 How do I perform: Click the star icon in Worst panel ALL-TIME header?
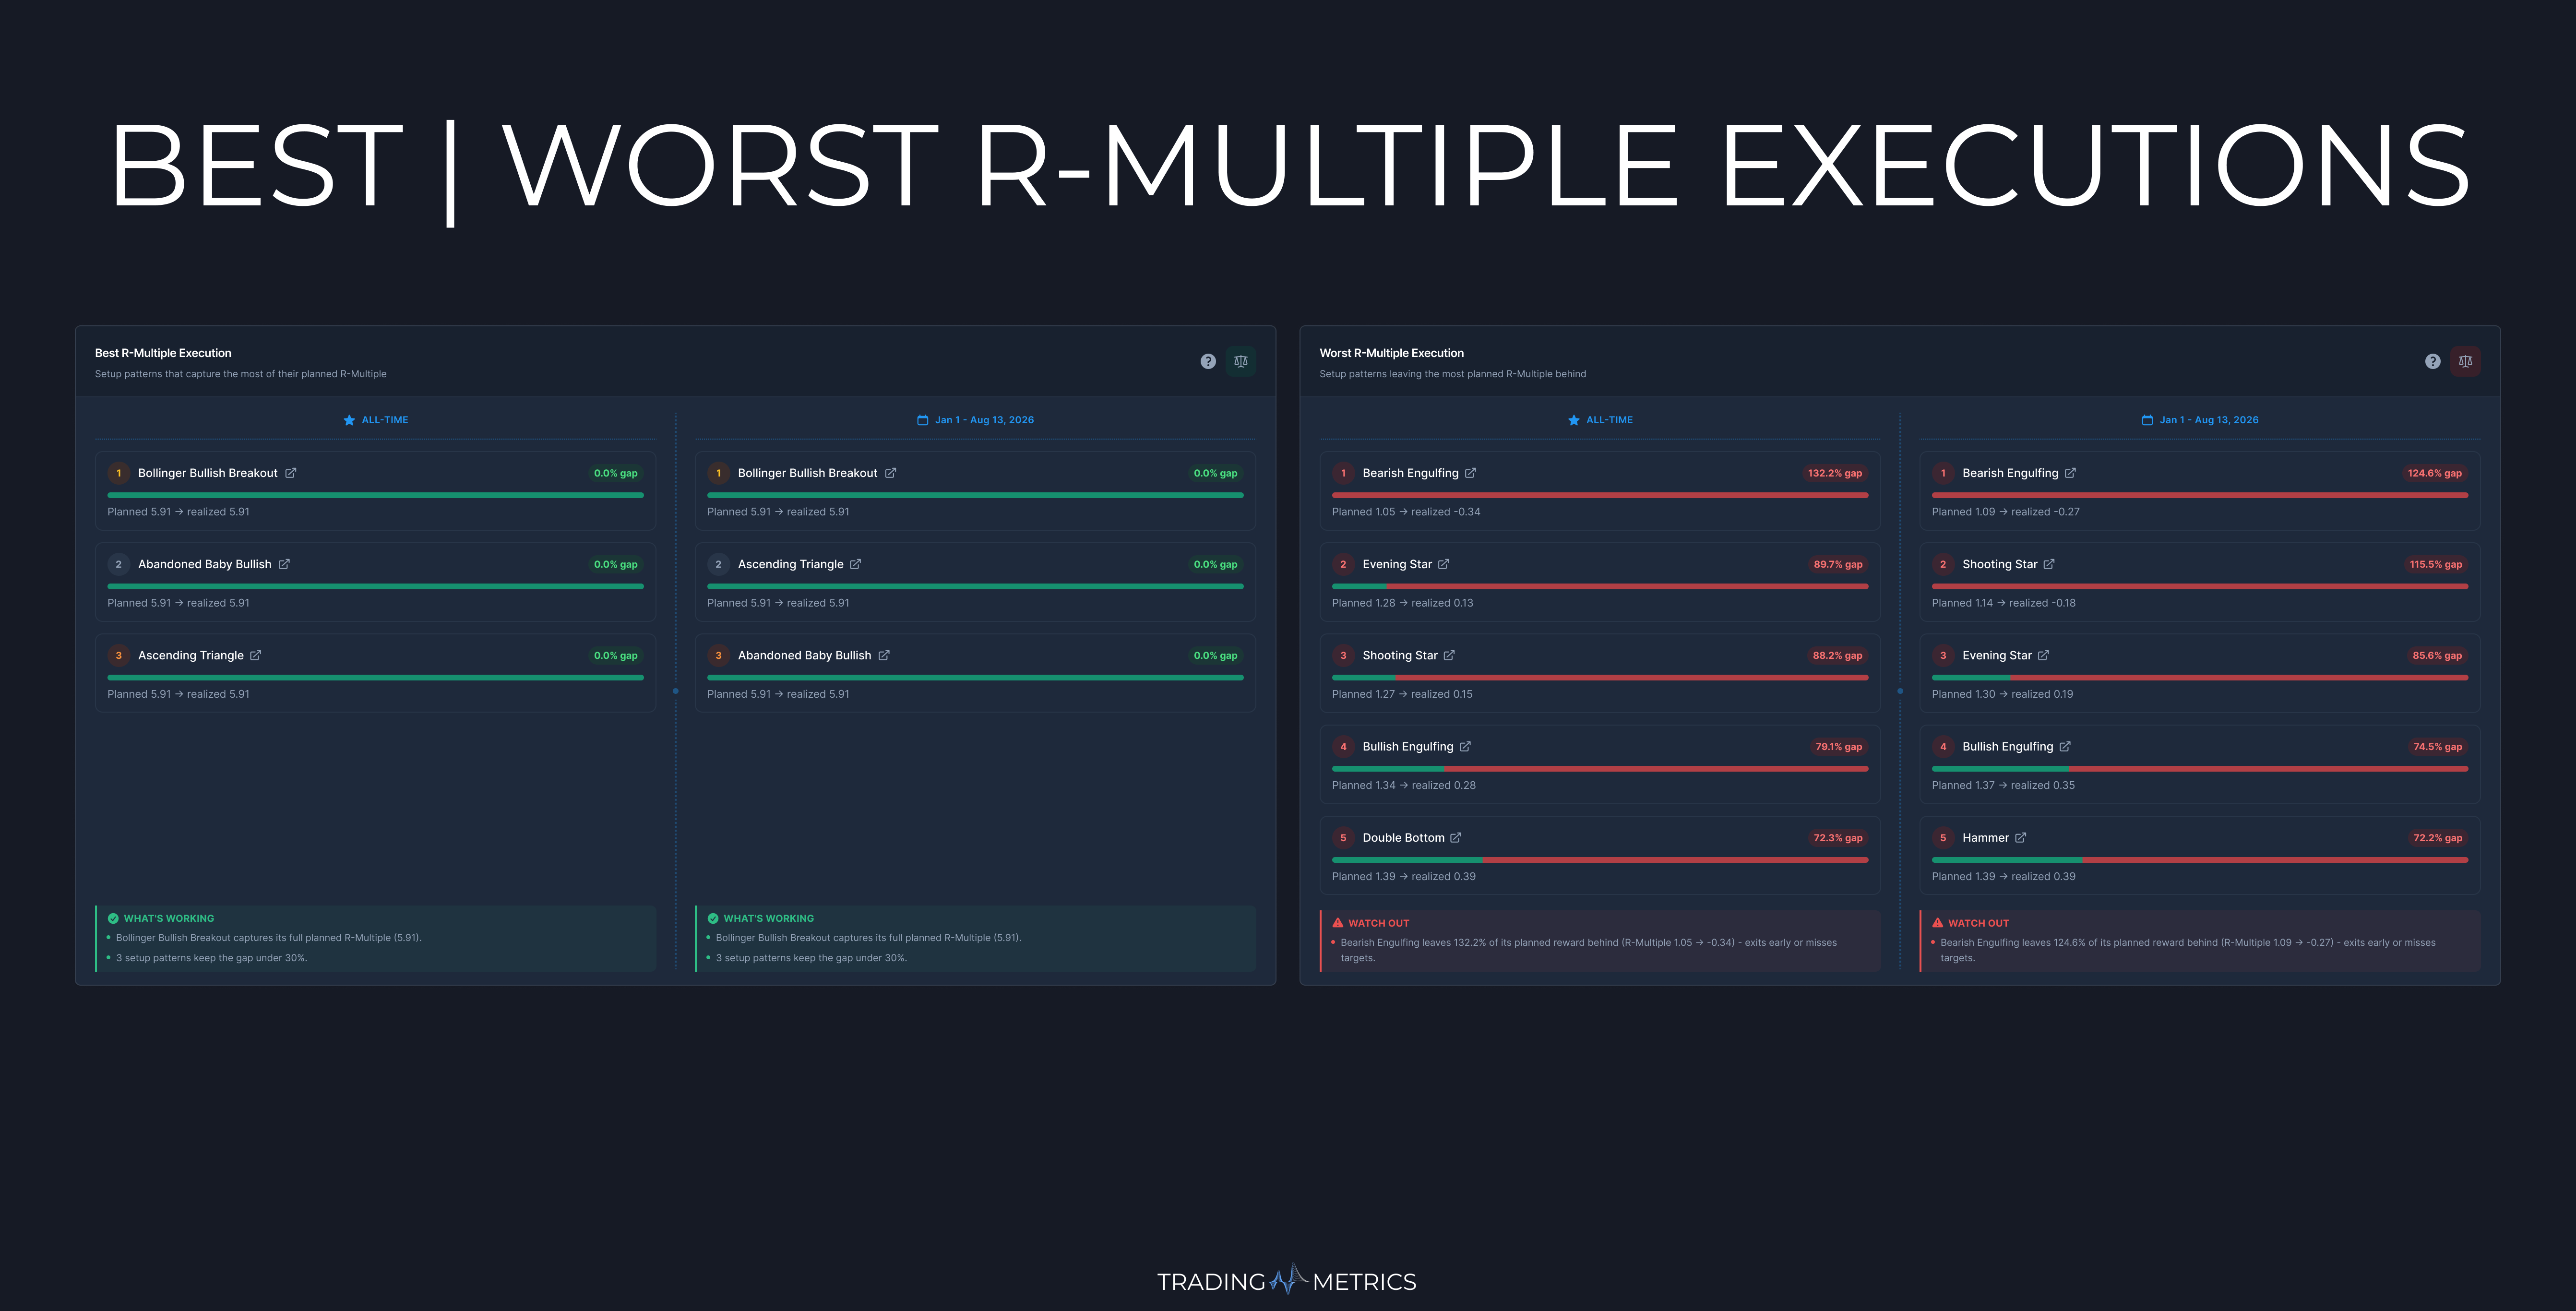click(1574, 420)
